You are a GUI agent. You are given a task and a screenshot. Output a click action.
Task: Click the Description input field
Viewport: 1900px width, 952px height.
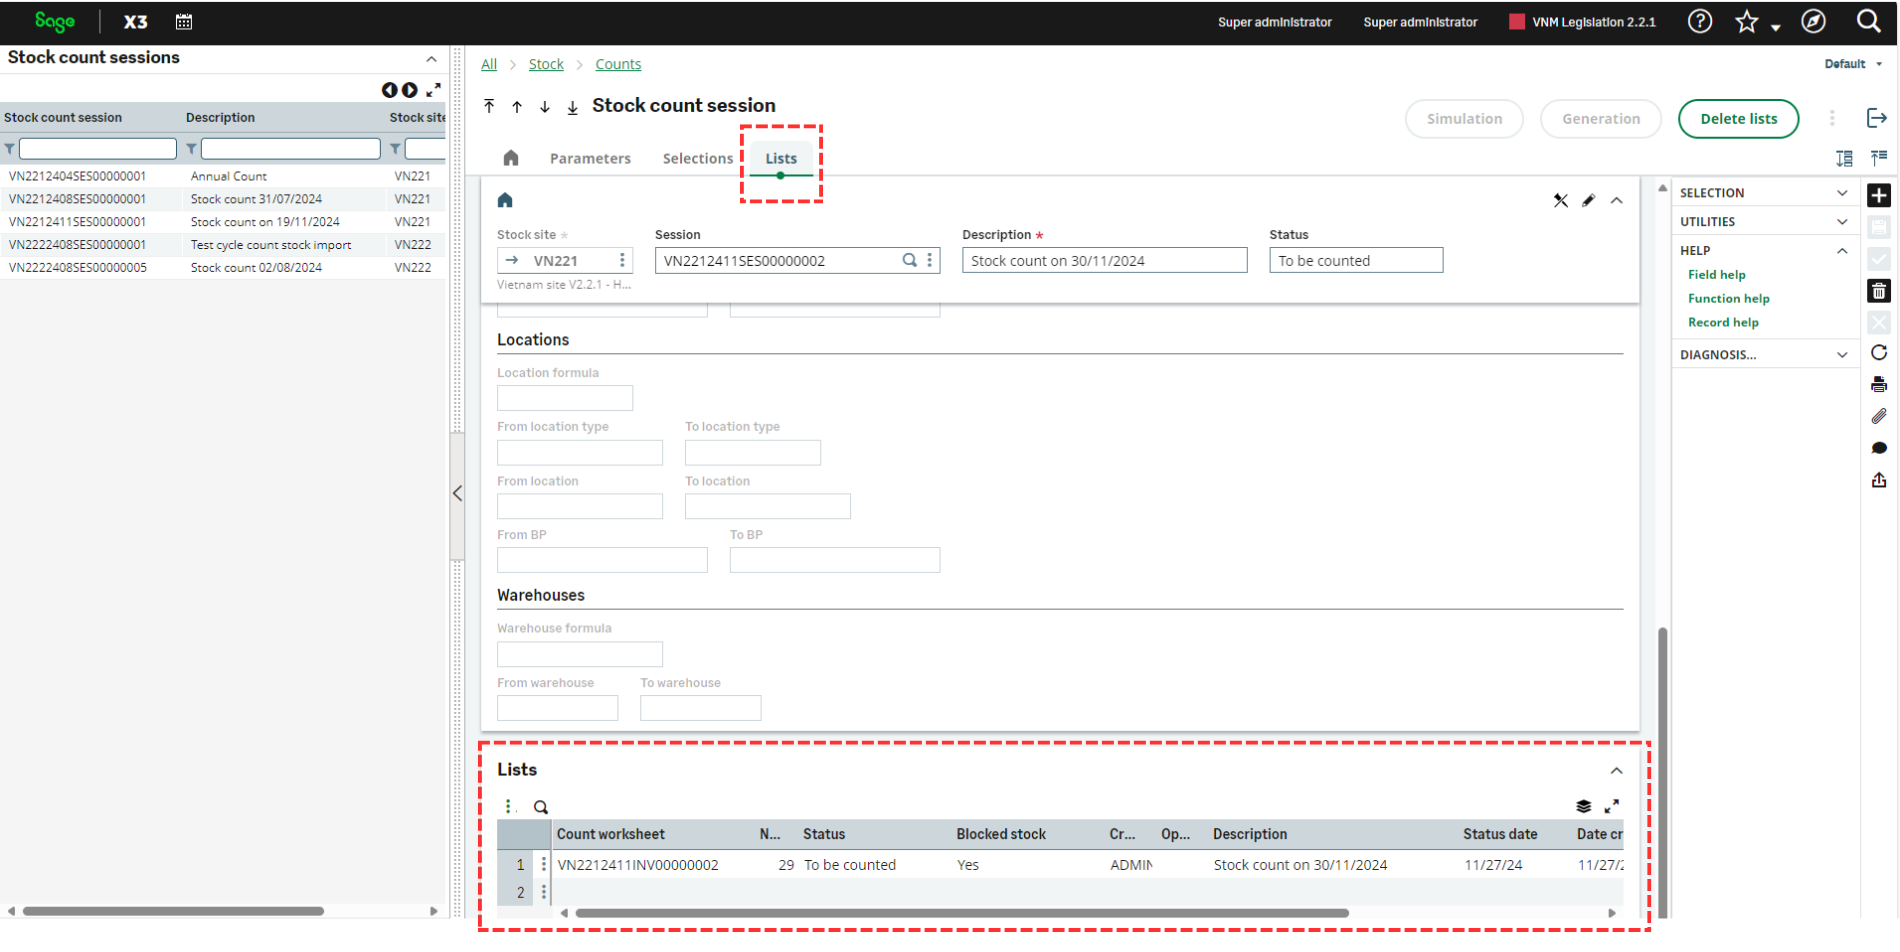click(1104, 260)
